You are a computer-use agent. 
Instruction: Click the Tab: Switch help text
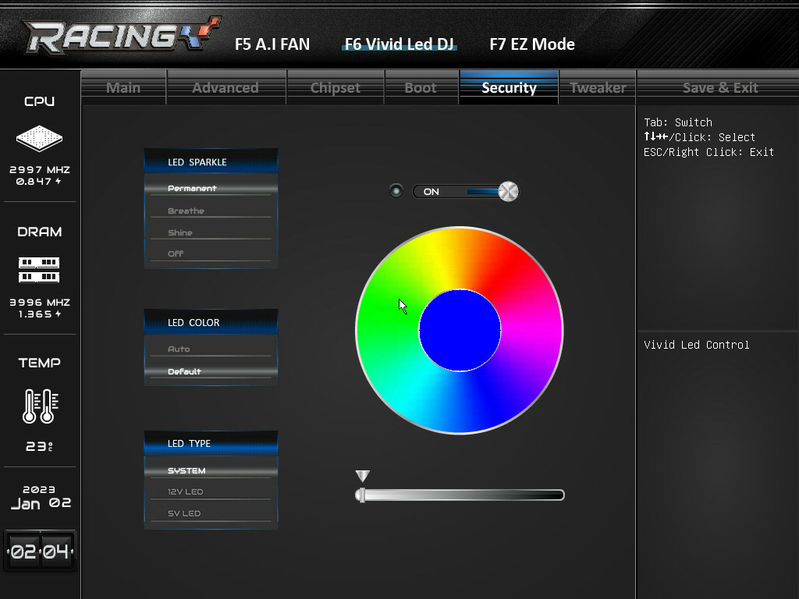[x=678, y=122]
